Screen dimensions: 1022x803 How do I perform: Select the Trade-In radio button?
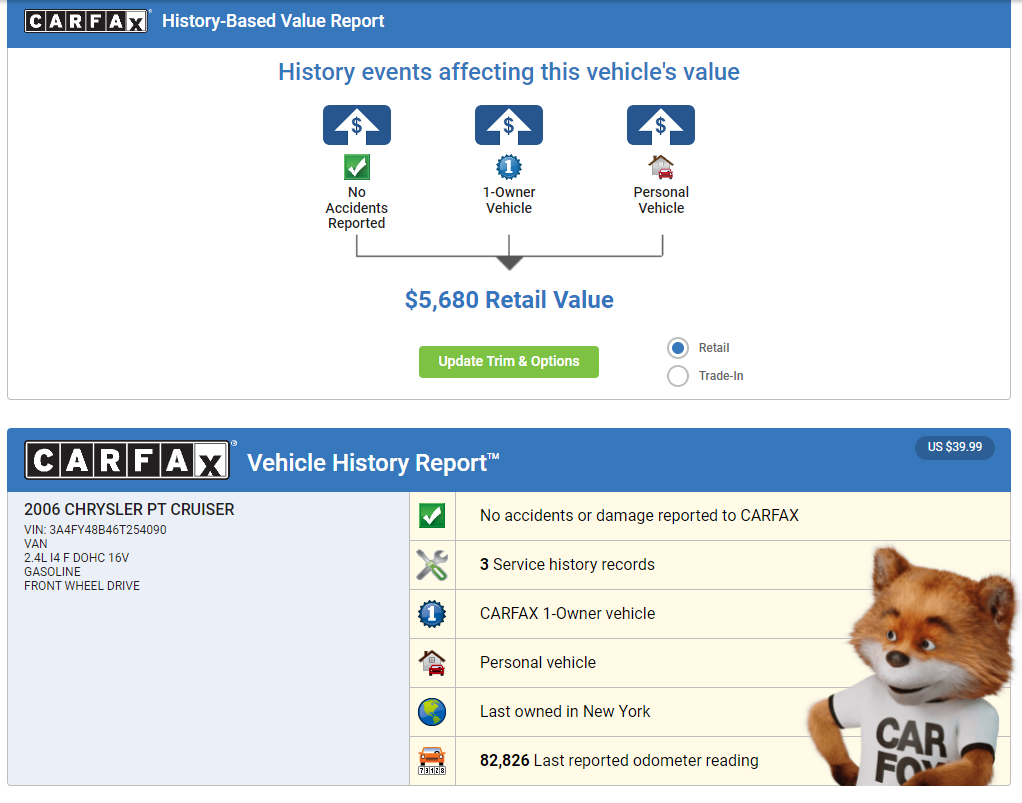[678, 376]
